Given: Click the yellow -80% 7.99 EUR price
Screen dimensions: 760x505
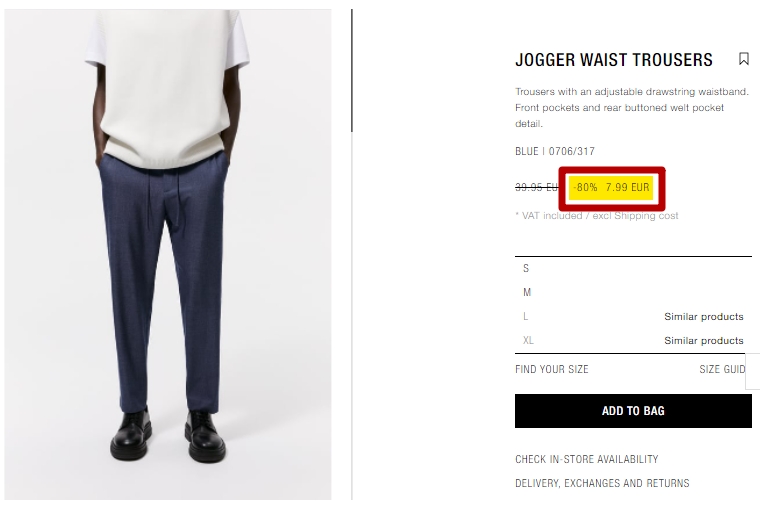Looking at the screenshot, I should coord(611,188).
